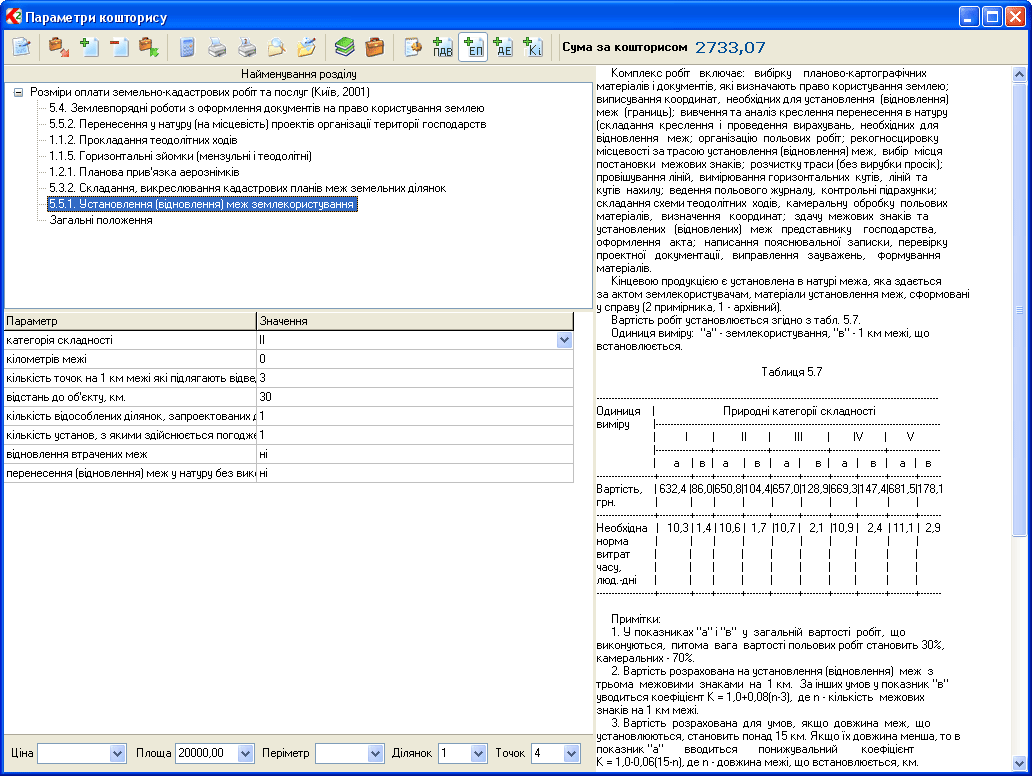Collapse the Розміри оплати tree root node

tap(18, 92)
